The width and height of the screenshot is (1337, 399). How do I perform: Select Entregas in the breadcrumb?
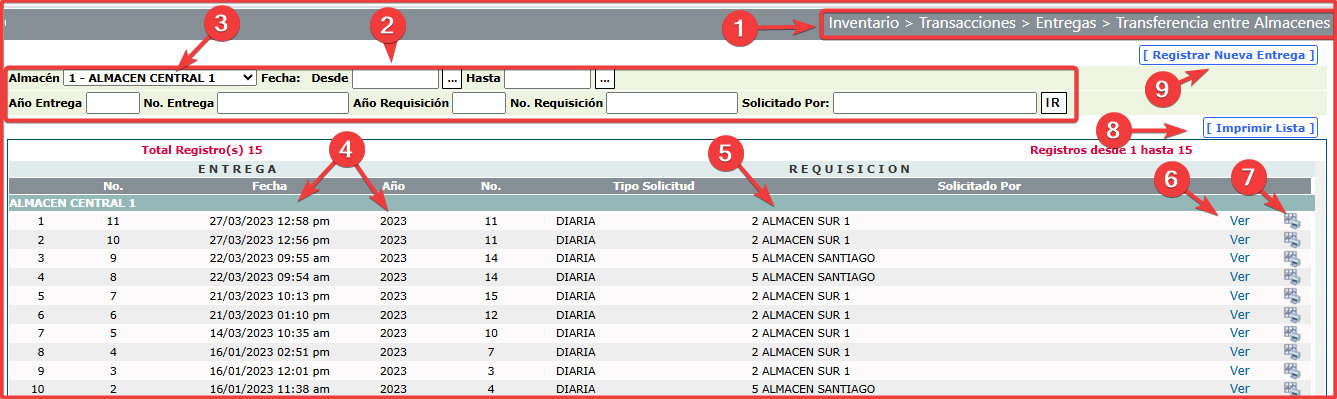tap(1065, 22)
